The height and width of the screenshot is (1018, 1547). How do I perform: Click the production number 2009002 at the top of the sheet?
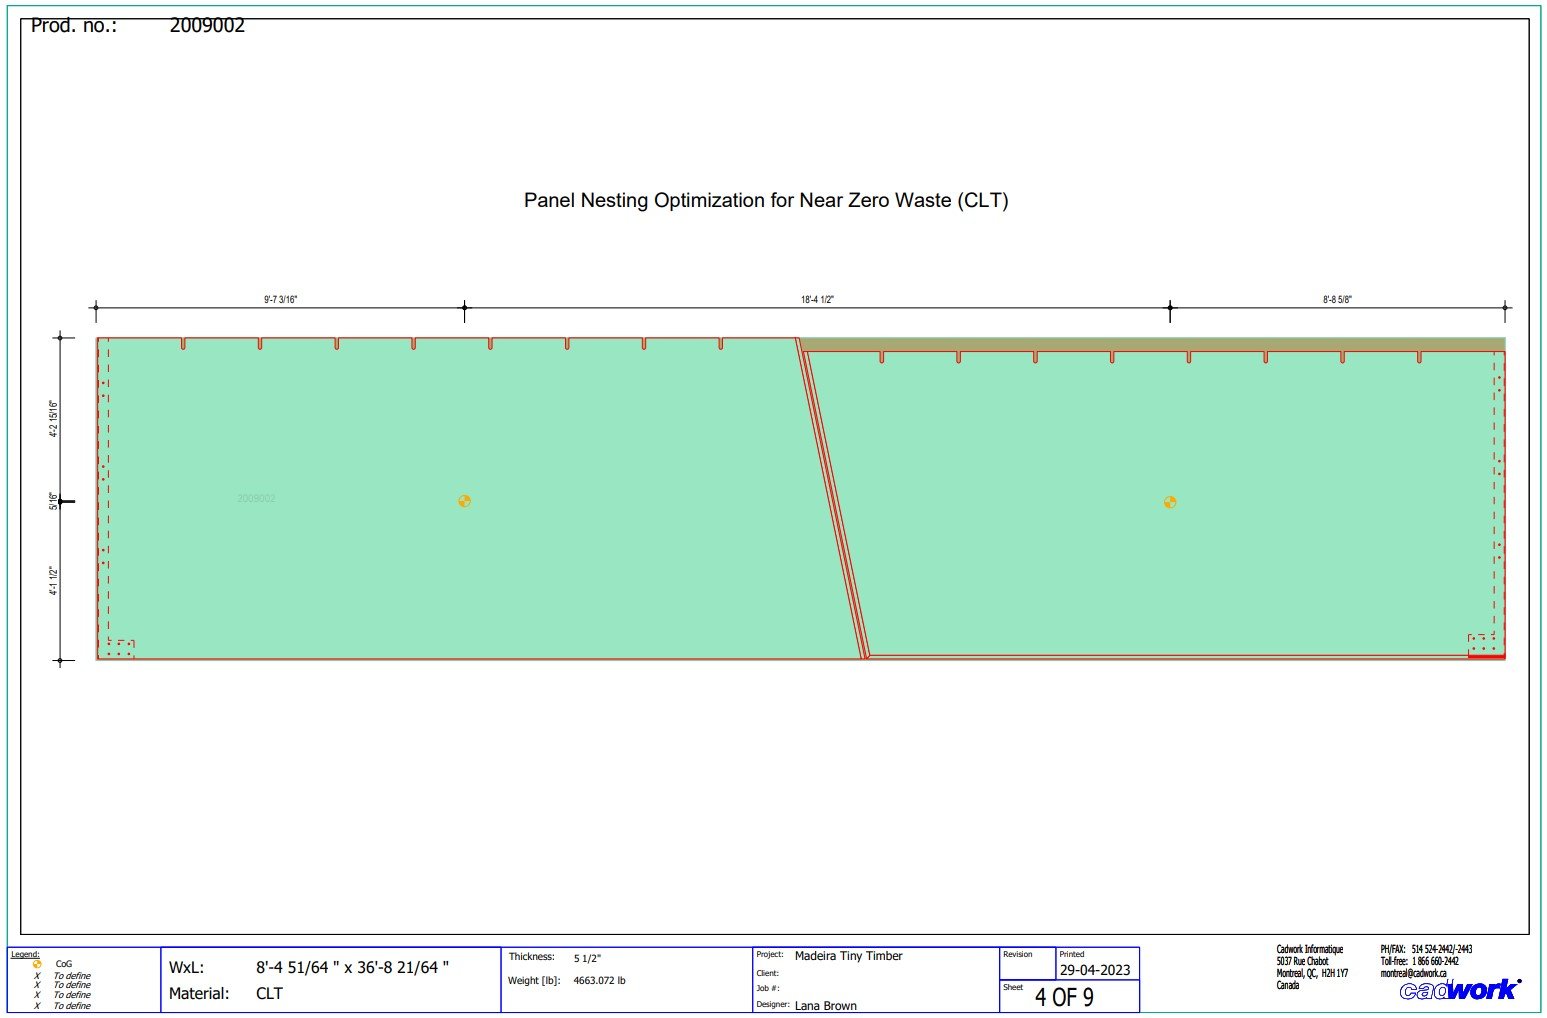pos(207,26)
